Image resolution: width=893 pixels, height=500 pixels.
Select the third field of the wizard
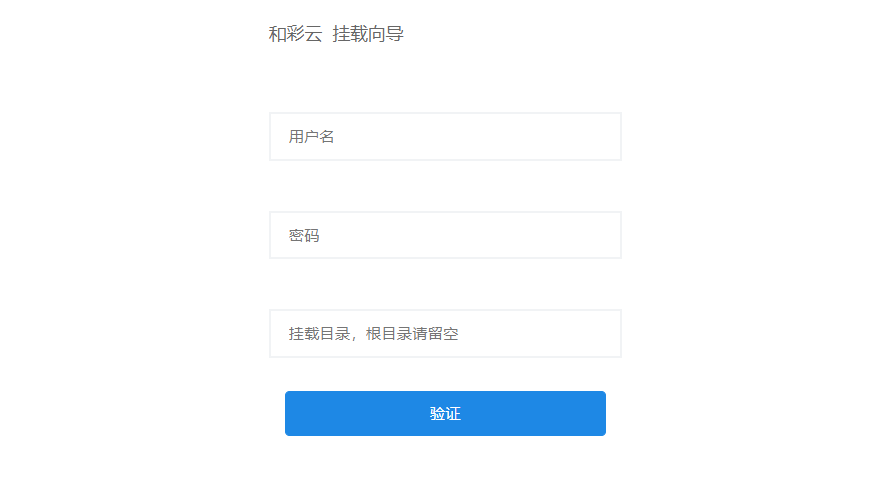pos(445,333)
